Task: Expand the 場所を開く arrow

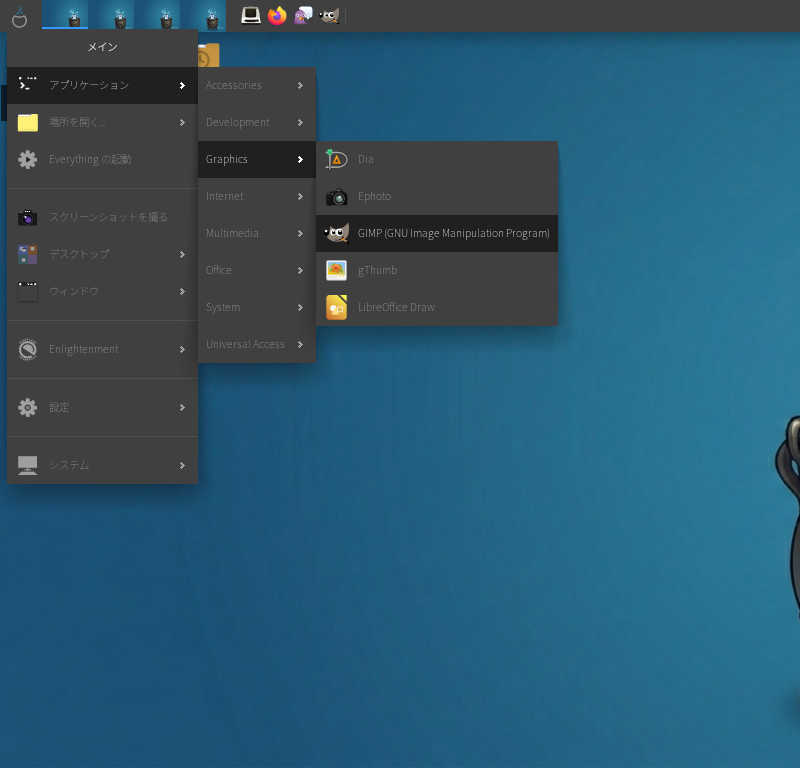Action: click(x=182, y=122)
